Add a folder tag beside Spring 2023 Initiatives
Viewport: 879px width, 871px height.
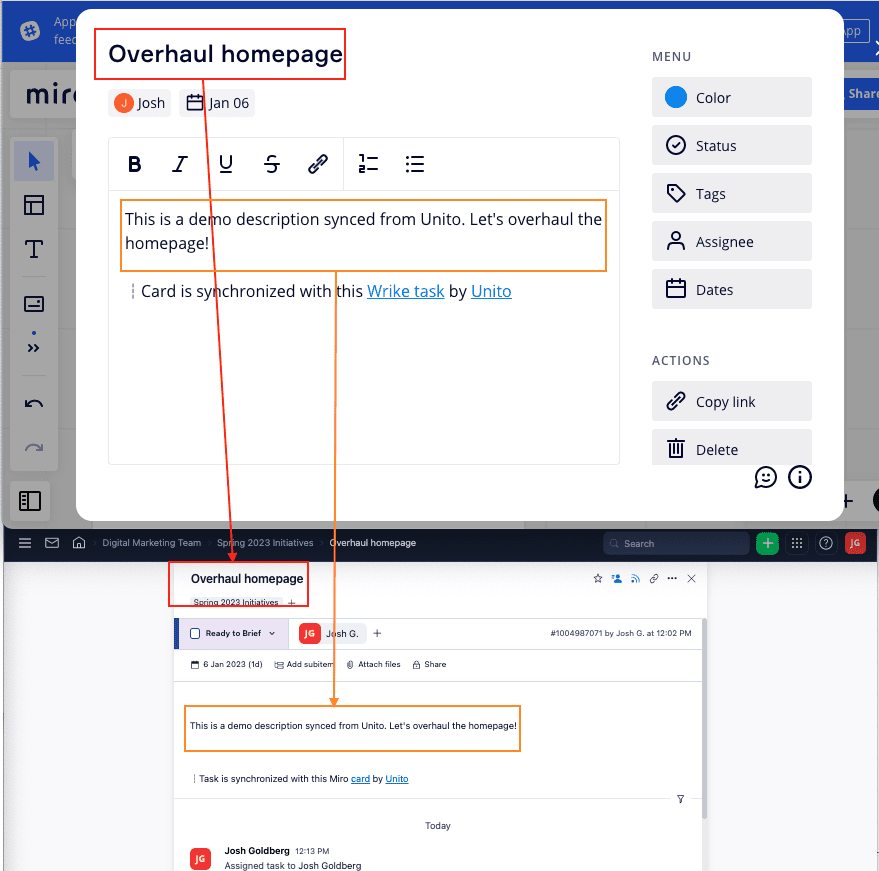pos(292,603)
